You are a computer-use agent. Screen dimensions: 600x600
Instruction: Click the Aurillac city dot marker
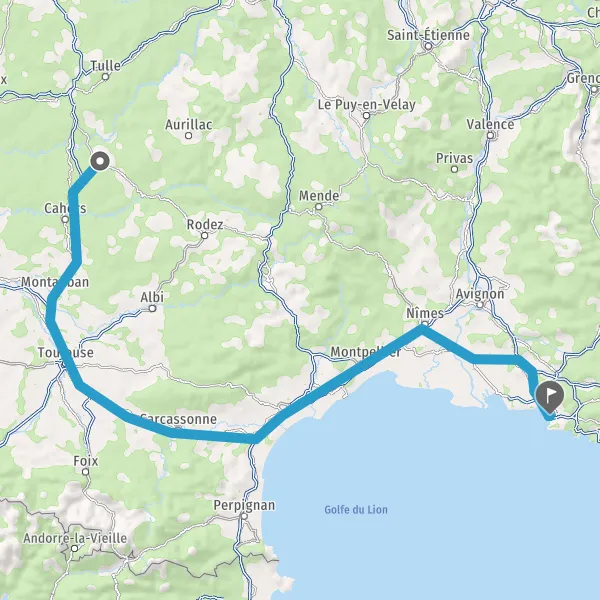click(188, 135)
